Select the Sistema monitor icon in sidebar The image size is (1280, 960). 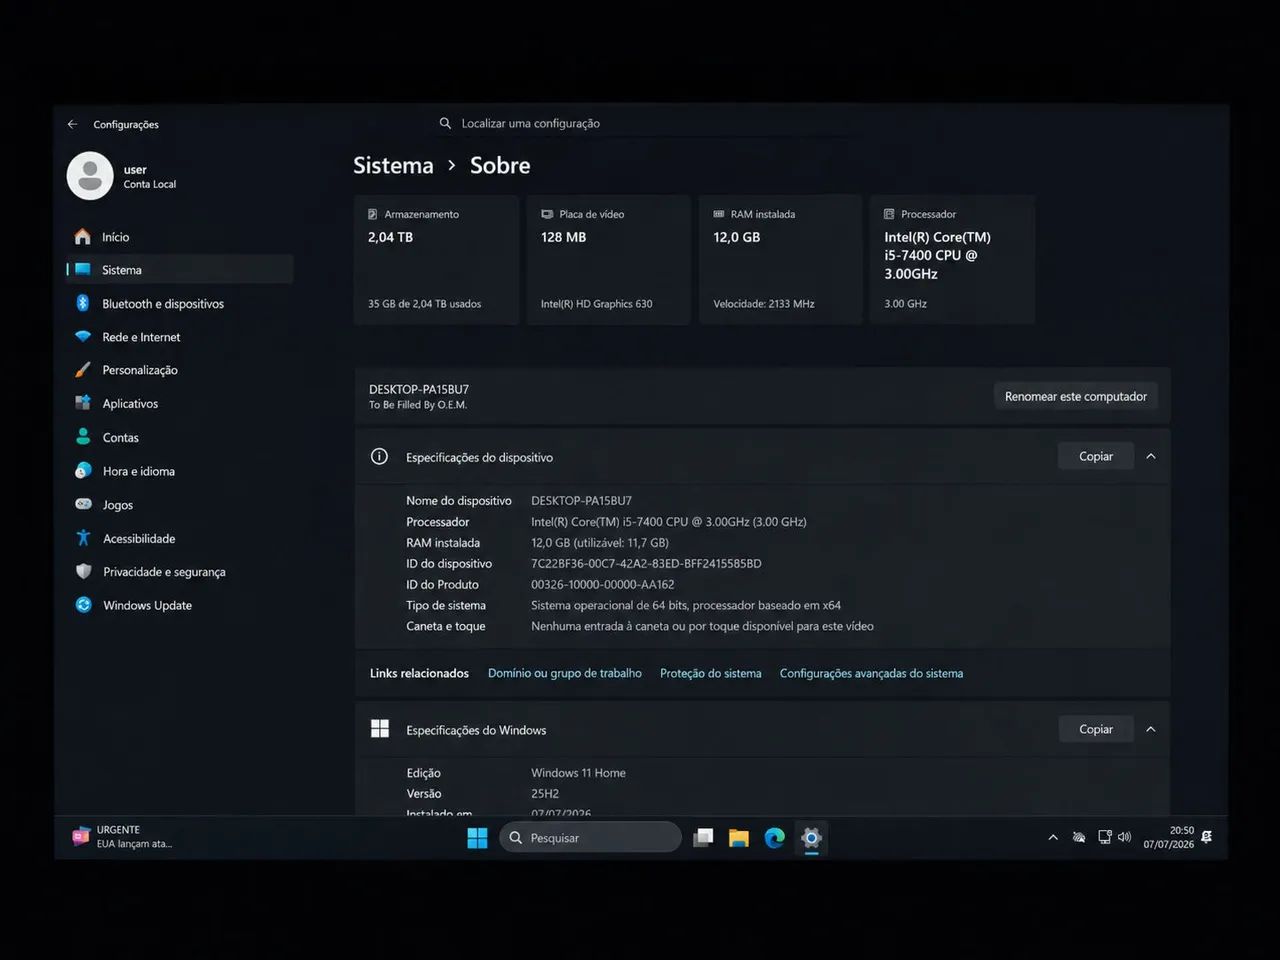point(83,270)
